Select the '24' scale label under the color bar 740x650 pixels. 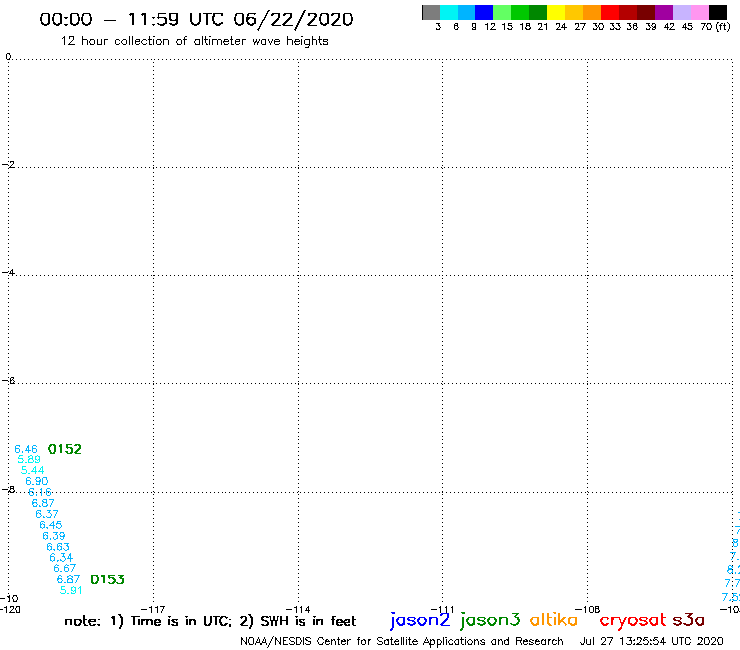[x=561, y=27]
